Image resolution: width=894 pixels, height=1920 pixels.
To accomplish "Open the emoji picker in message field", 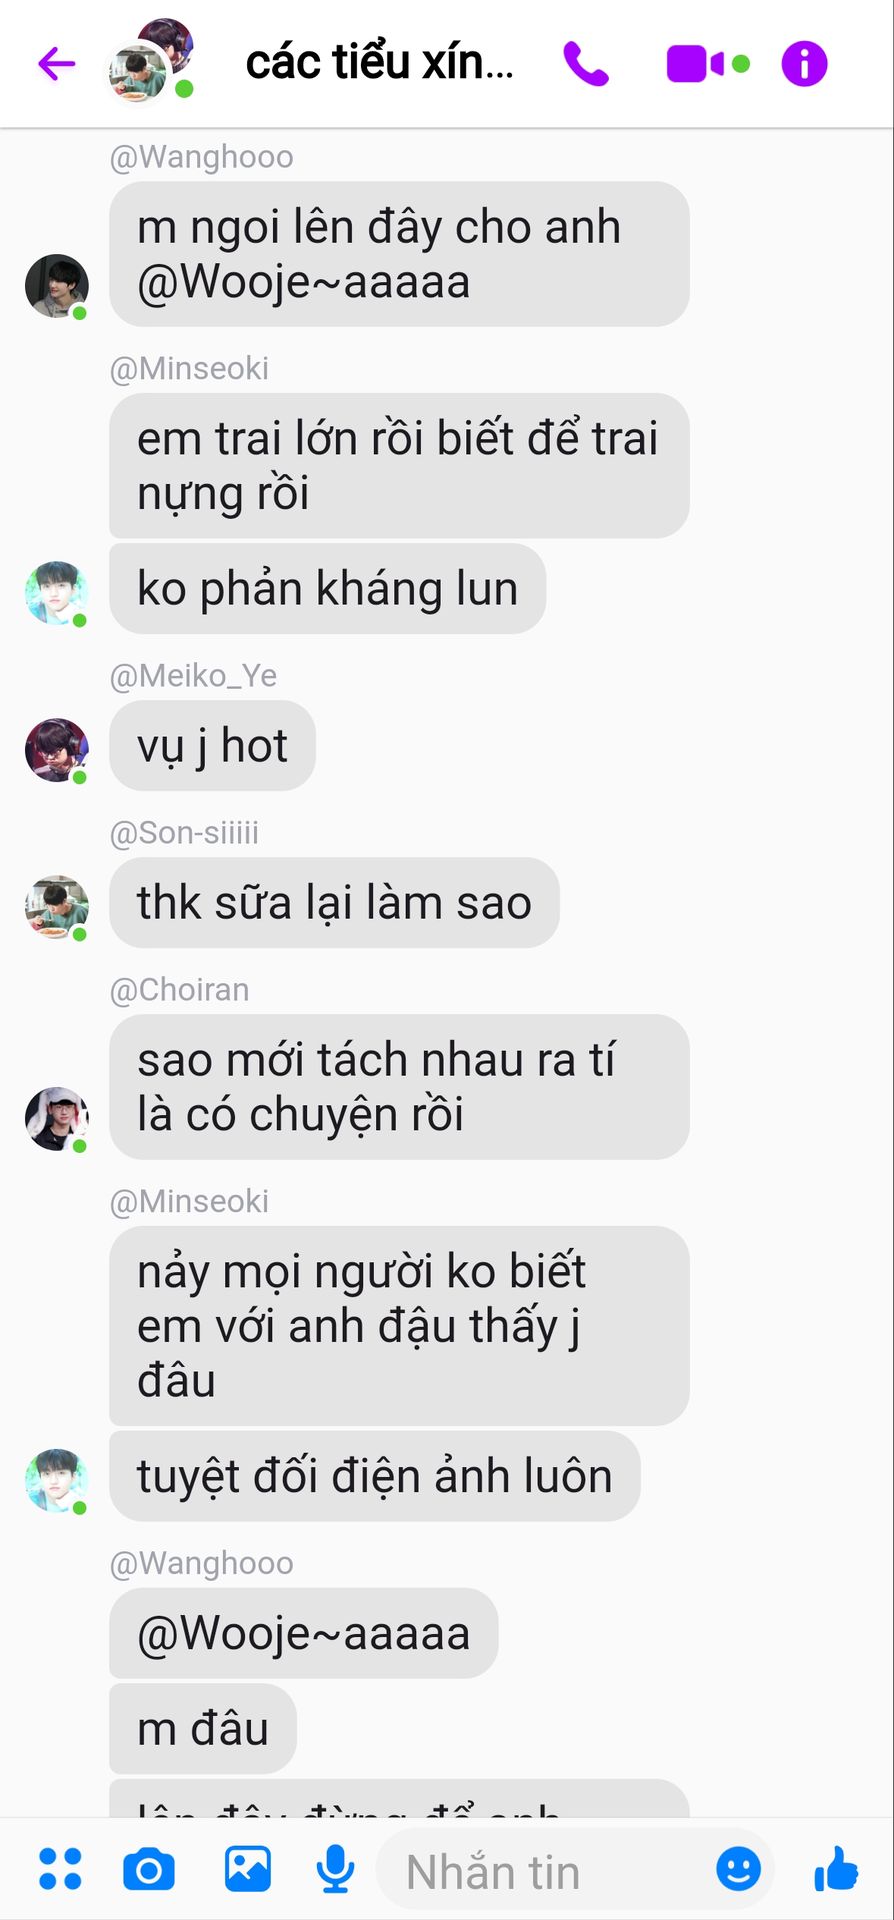I will (x=738, y=1868).
